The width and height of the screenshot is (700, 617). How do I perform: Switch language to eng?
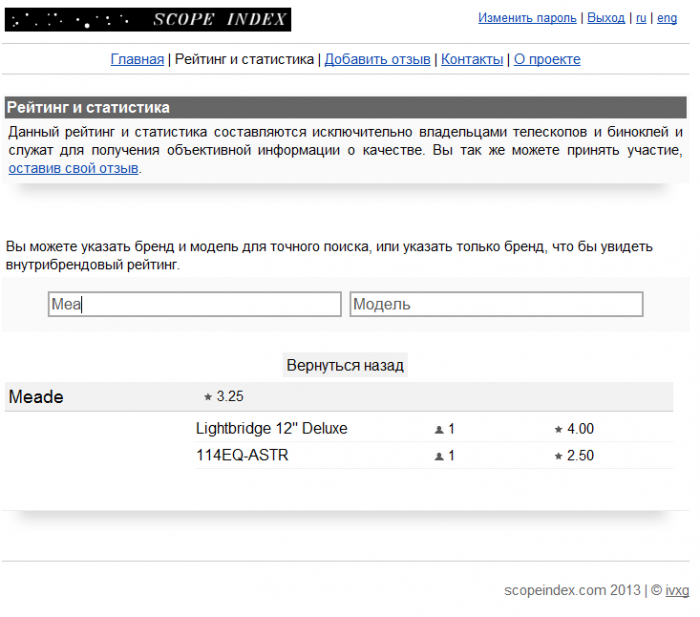pos(667,18)
